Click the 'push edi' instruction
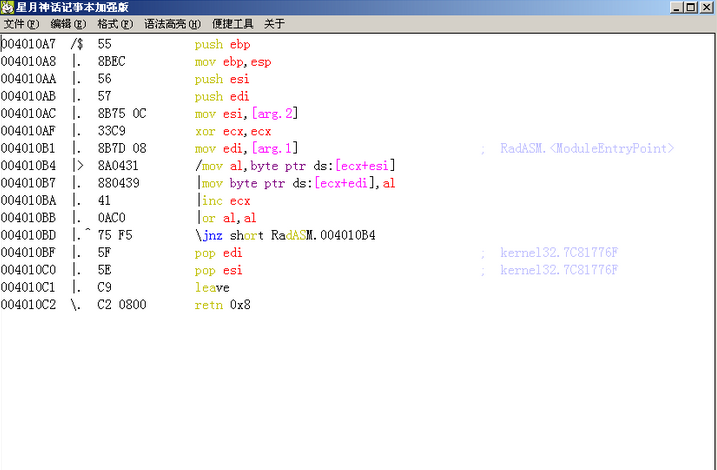Viewport: 717px width, 470px height. click(x=222, y=96)
